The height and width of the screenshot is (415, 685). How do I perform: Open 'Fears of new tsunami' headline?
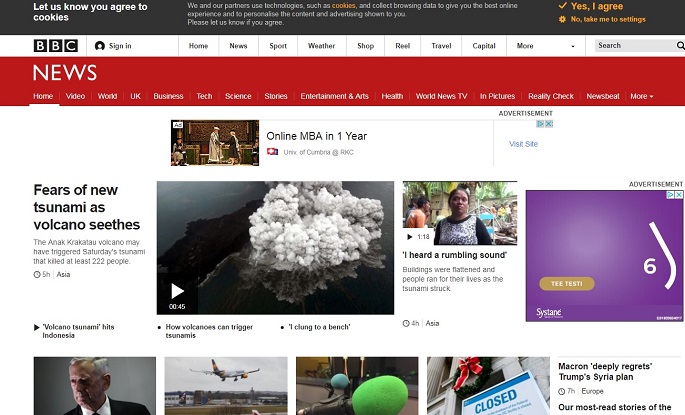coord(86,207)
